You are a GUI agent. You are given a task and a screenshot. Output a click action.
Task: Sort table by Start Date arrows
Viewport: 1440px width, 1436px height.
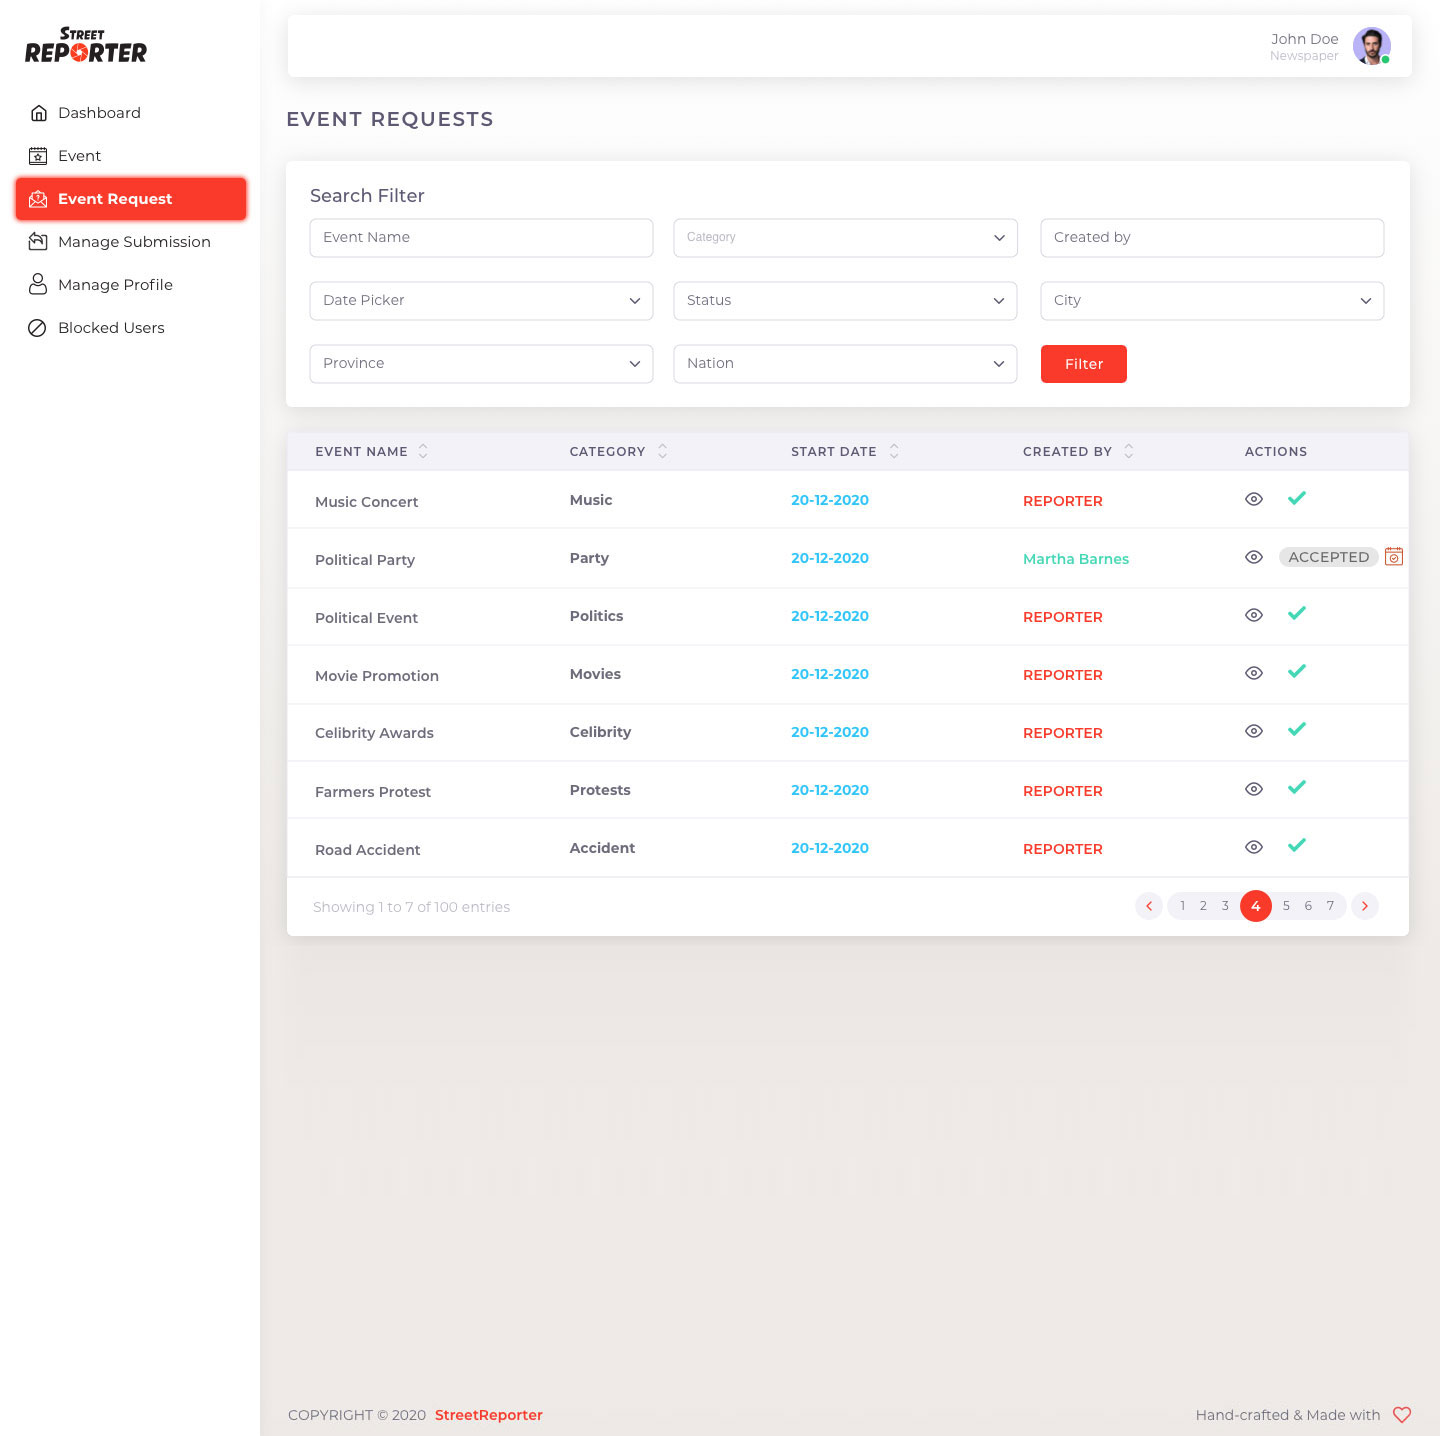[x=894, y=451]
